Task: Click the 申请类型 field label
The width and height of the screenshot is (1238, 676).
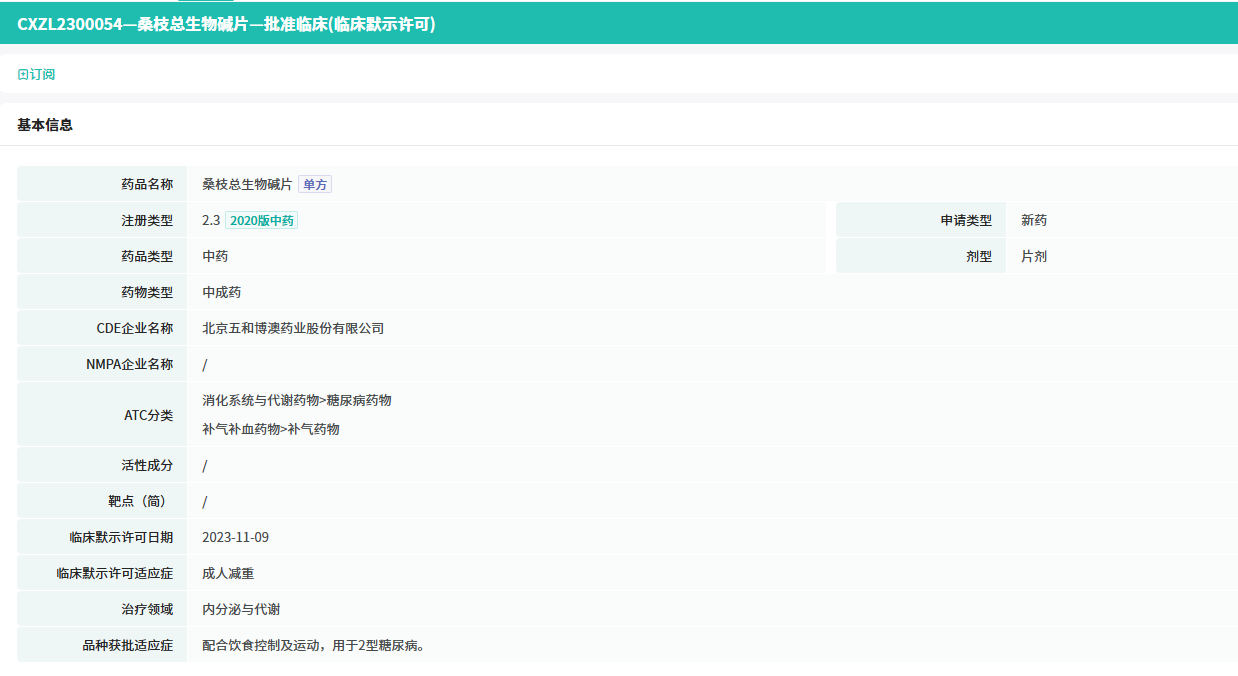Action: click(x=966, y=220)
